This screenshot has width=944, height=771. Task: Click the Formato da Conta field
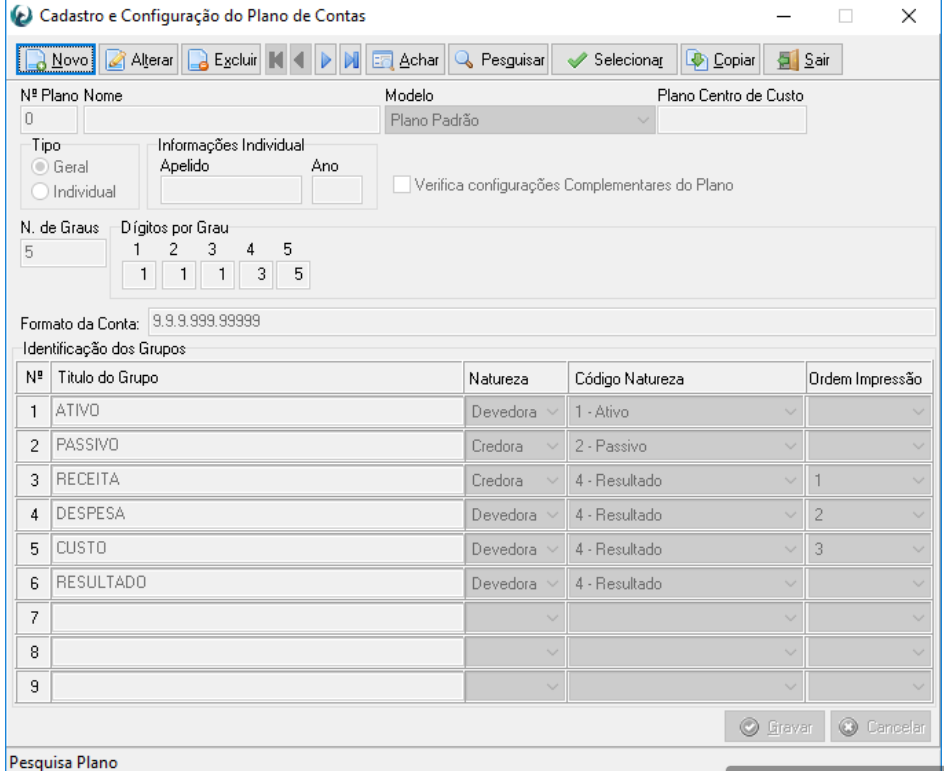click(541, 321)
